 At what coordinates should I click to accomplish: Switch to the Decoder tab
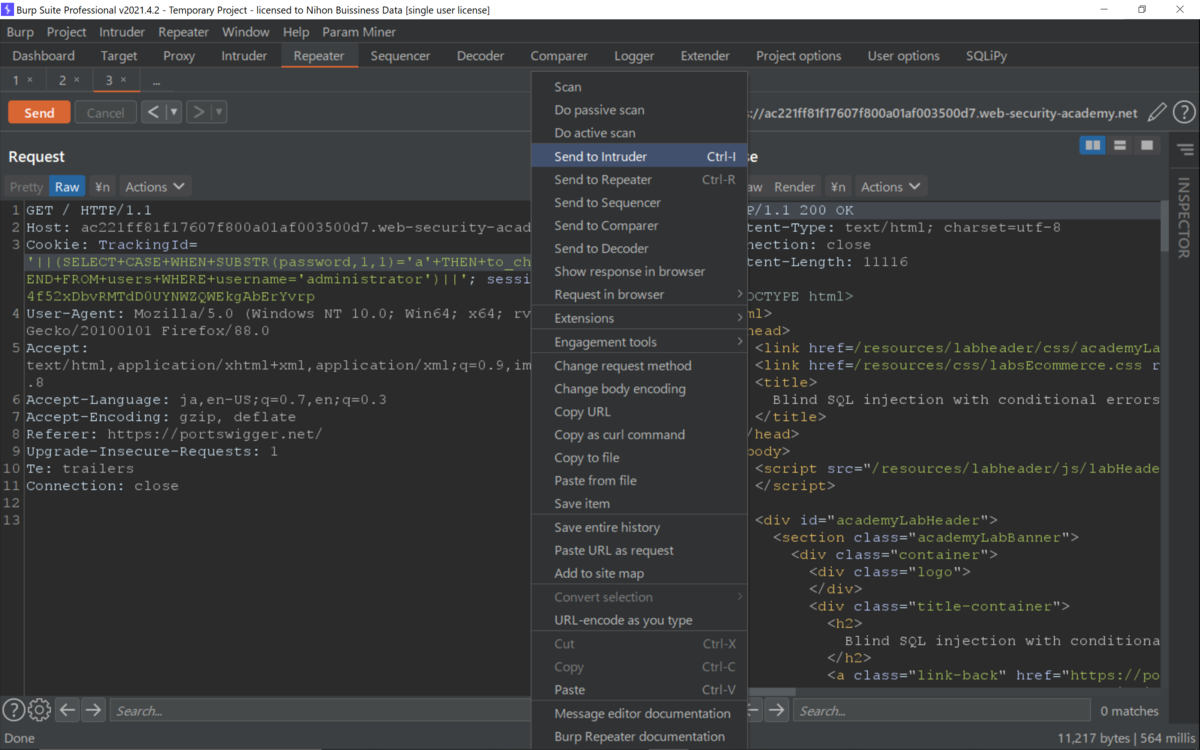480,56
